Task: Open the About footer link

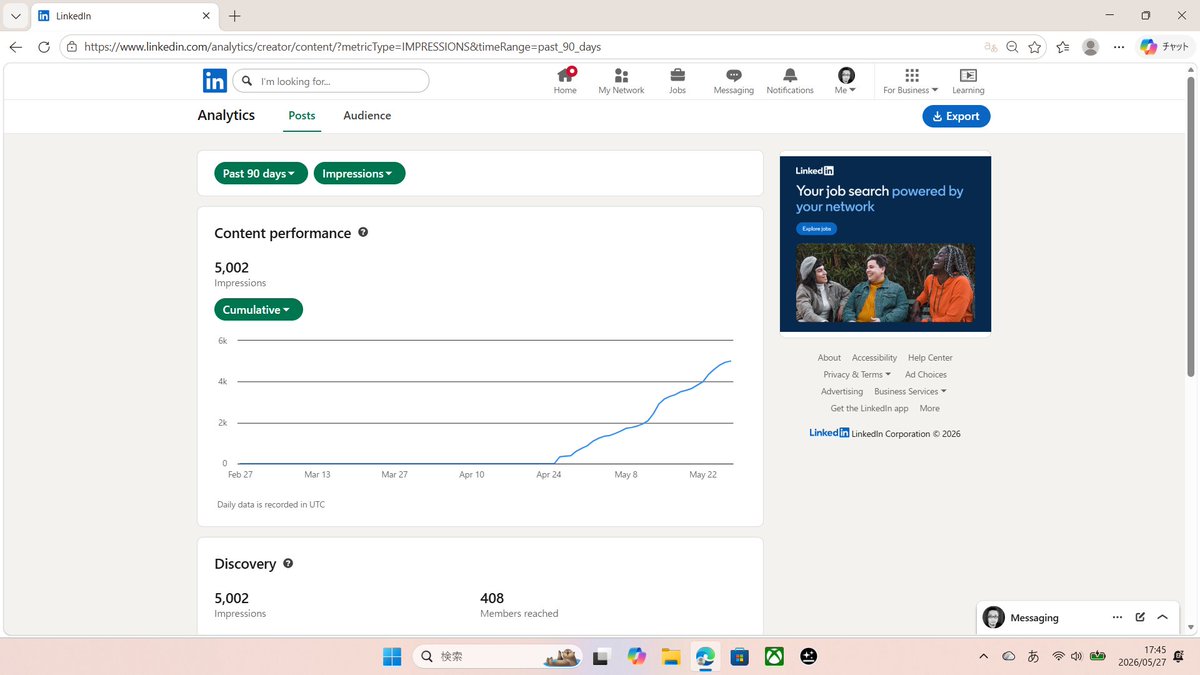Action: pos(829,357)
